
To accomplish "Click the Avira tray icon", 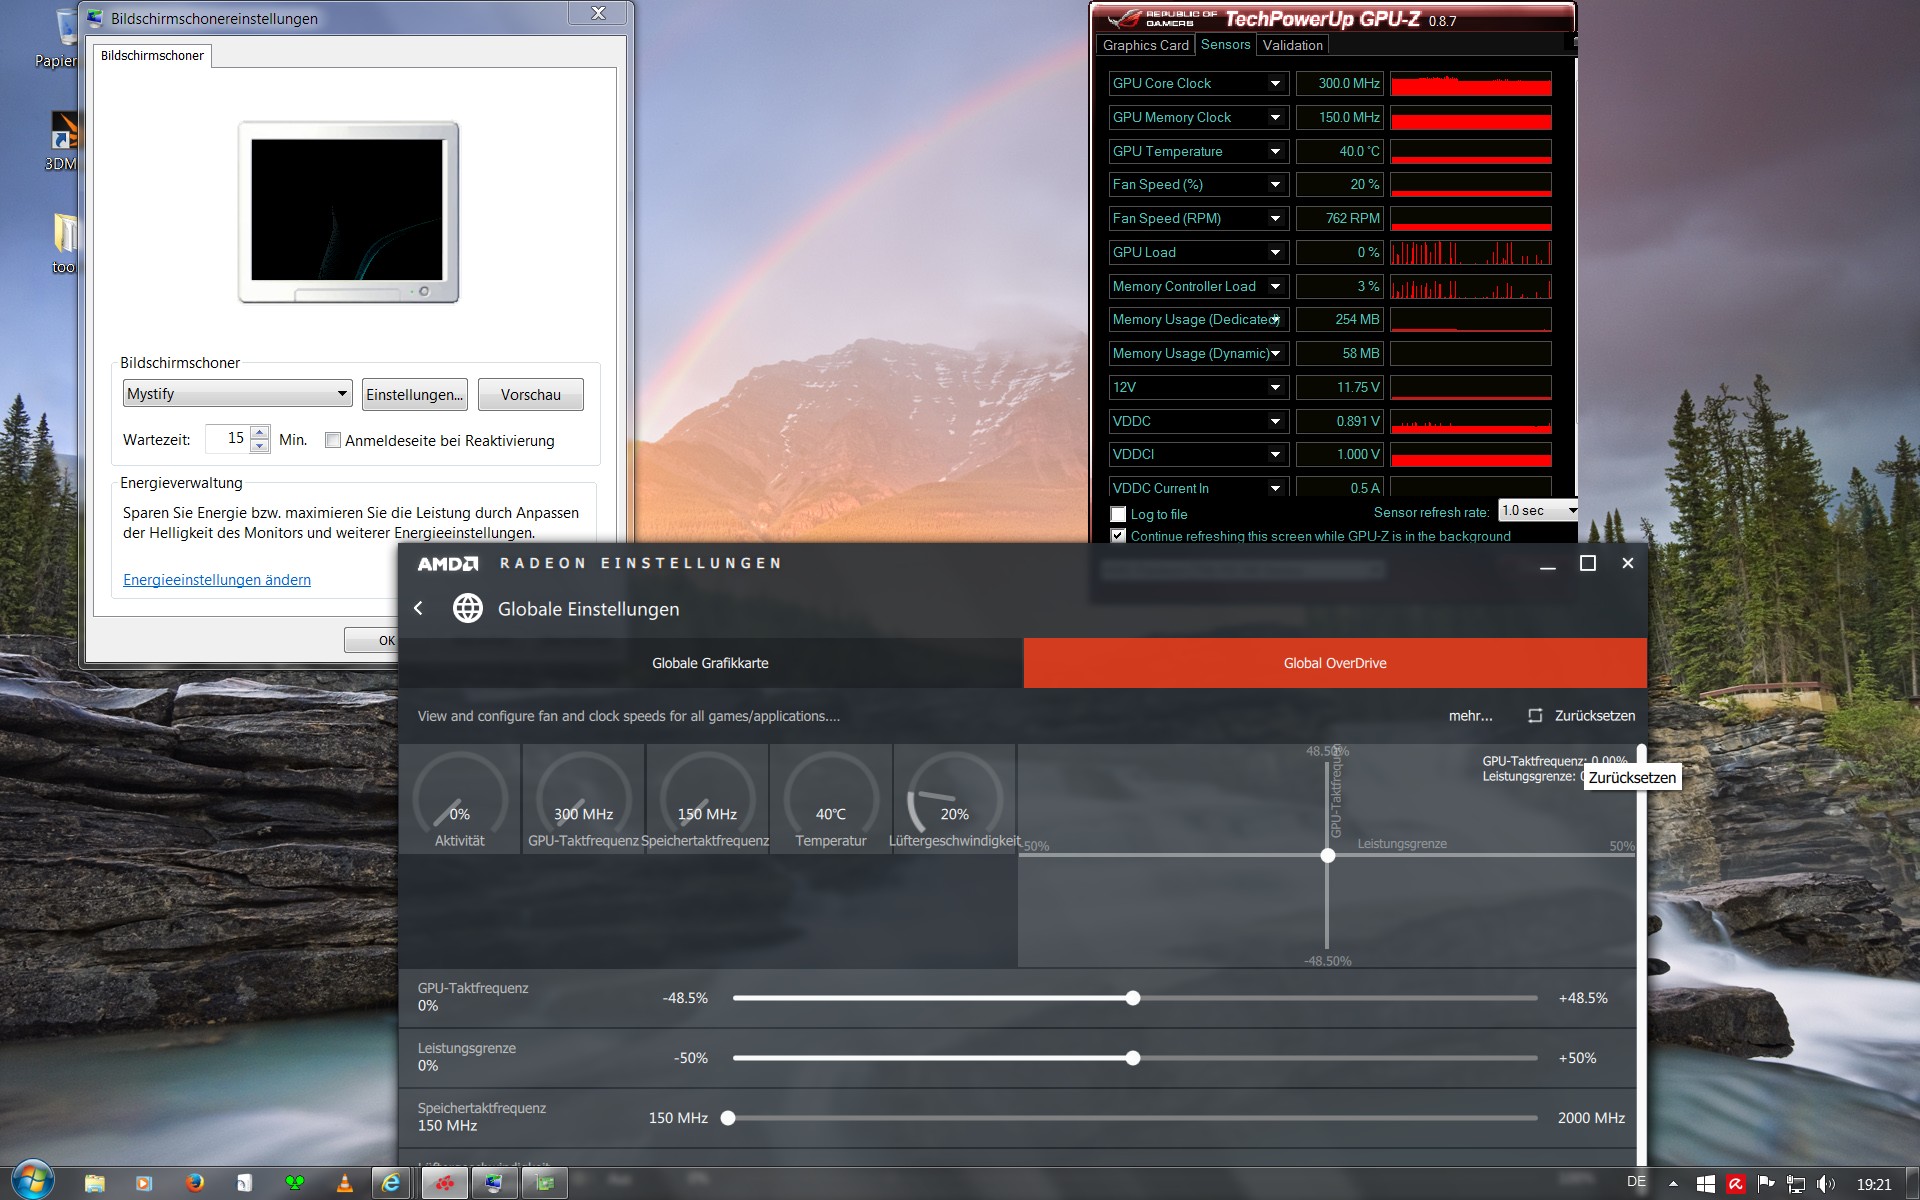I will pos(1735,1184).
